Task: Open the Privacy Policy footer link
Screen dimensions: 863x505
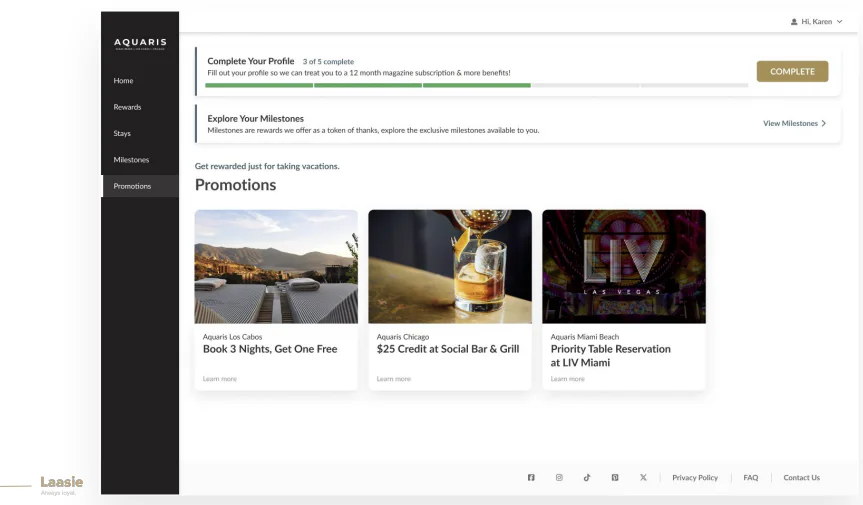Action: [695, 477]
